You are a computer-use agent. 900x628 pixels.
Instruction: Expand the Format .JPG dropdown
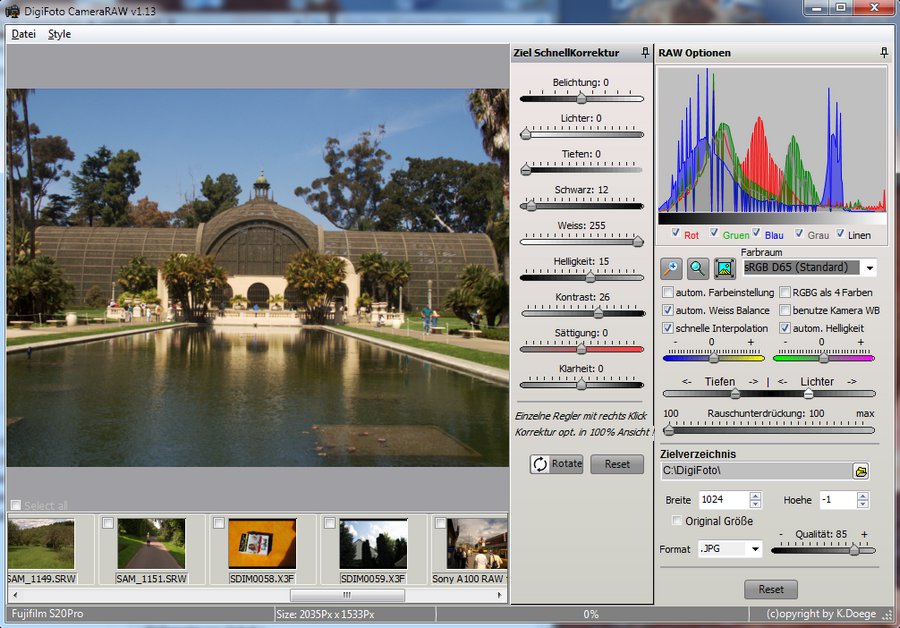pyautogui.click(x=754, y=549)
